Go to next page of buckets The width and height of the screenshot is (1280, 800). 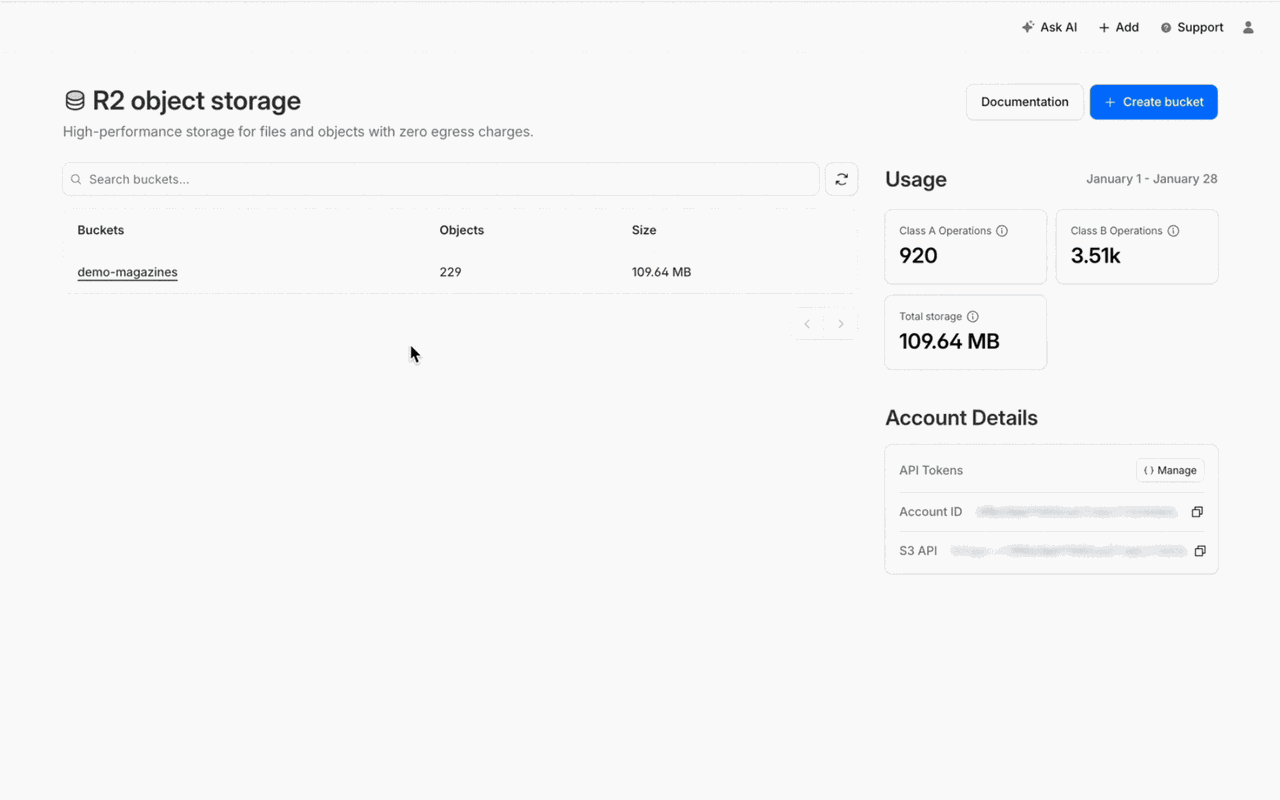pos(841,324)
